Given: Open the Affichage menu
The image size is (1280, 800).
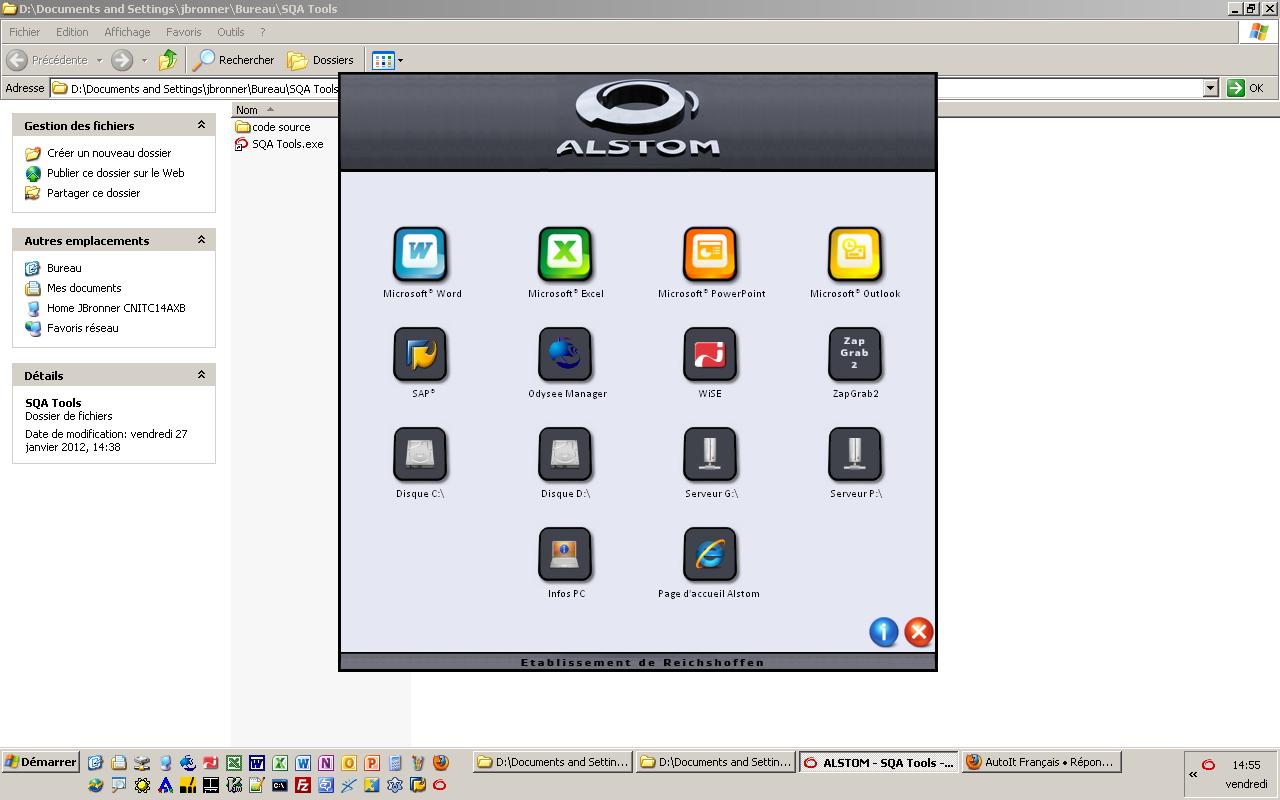Looking at the screenshot, I should (x=127, y=32).
